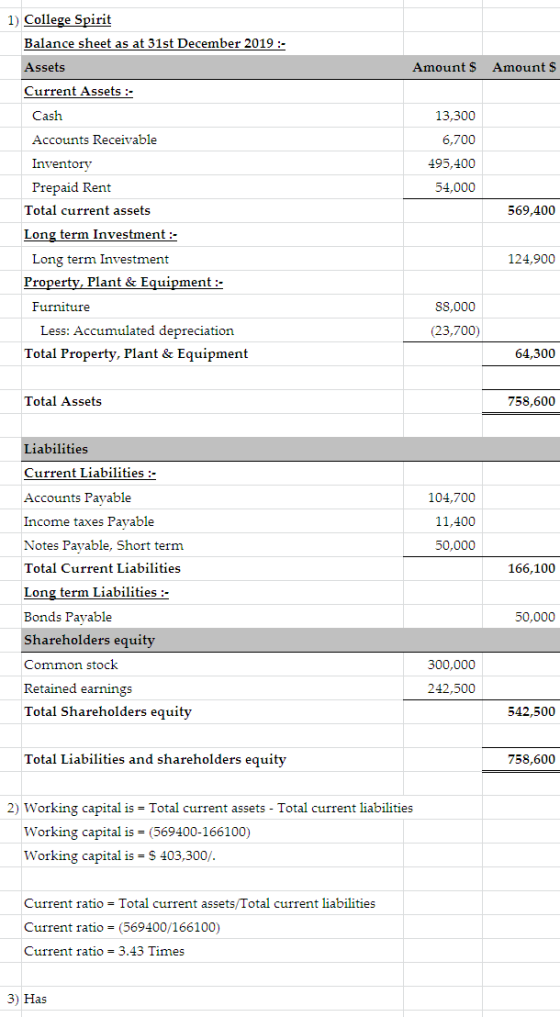Screen dimensions: 560x1017
Task: Select 'Notes Payable, Short term' label
Action: [x=104, y=545]
